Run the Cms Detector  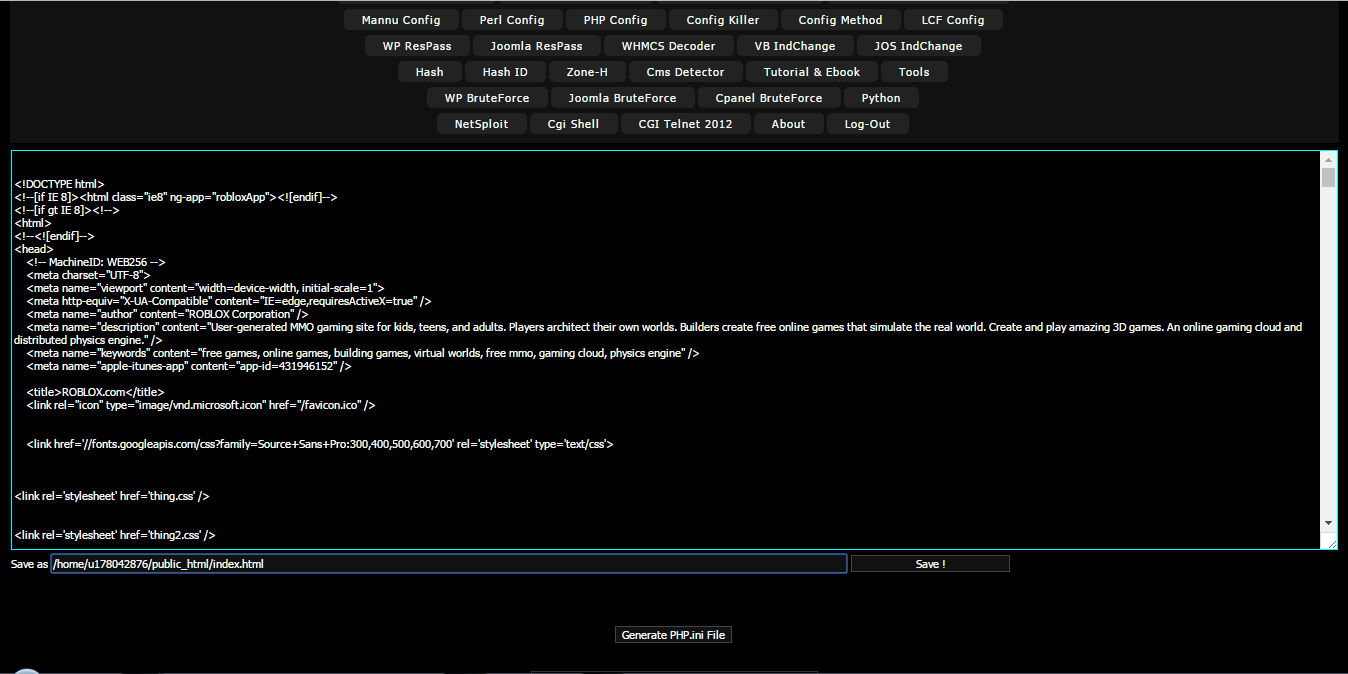click(685, 71)
